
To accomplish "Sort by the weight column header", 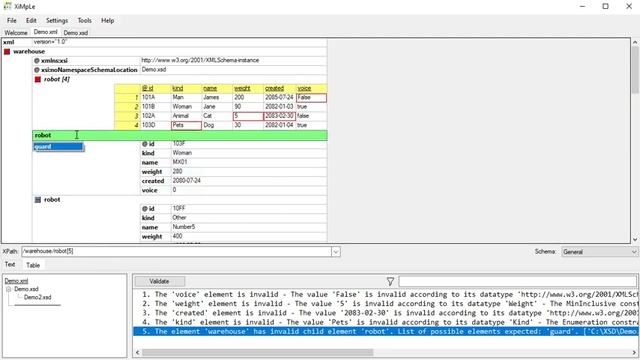I will [x=248, y=88].
